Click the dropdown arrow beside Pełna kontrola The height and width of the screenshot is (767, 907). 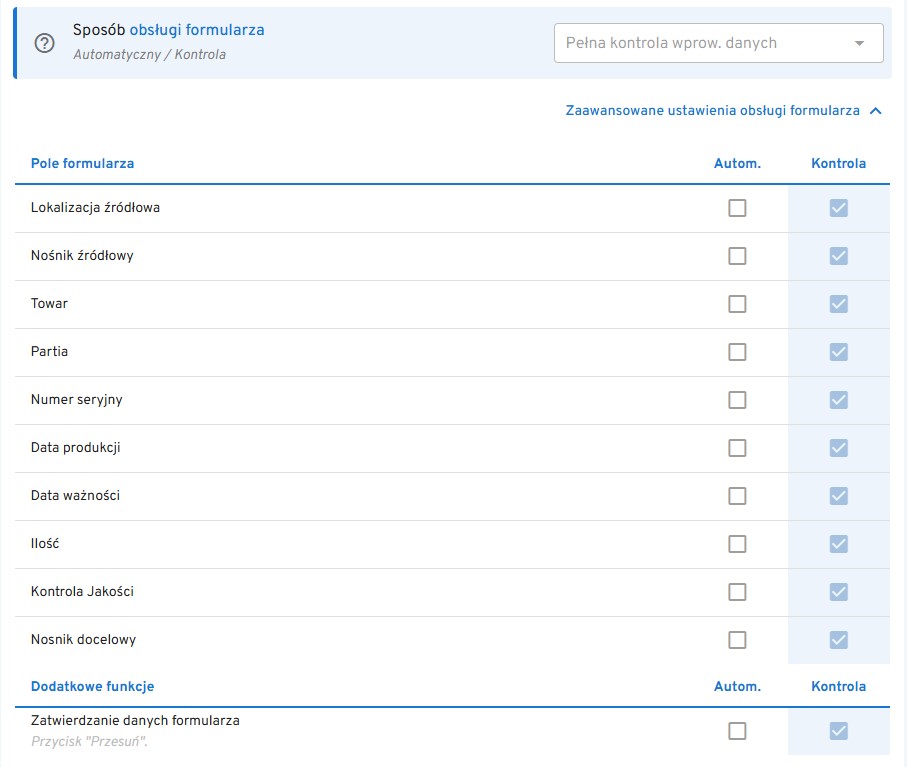[859, 43]
